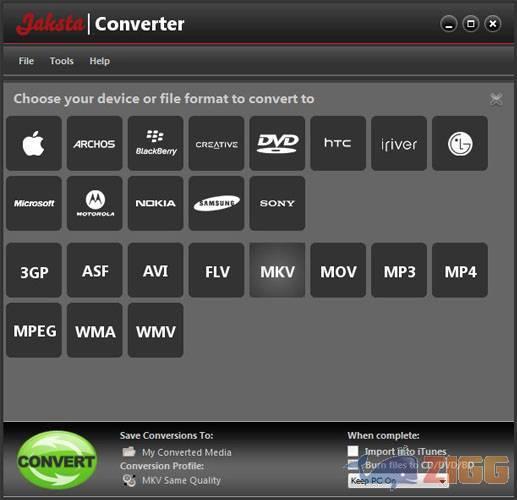517x500 pixels.
Task: Select the MPEG format tile
Action: 34,330
